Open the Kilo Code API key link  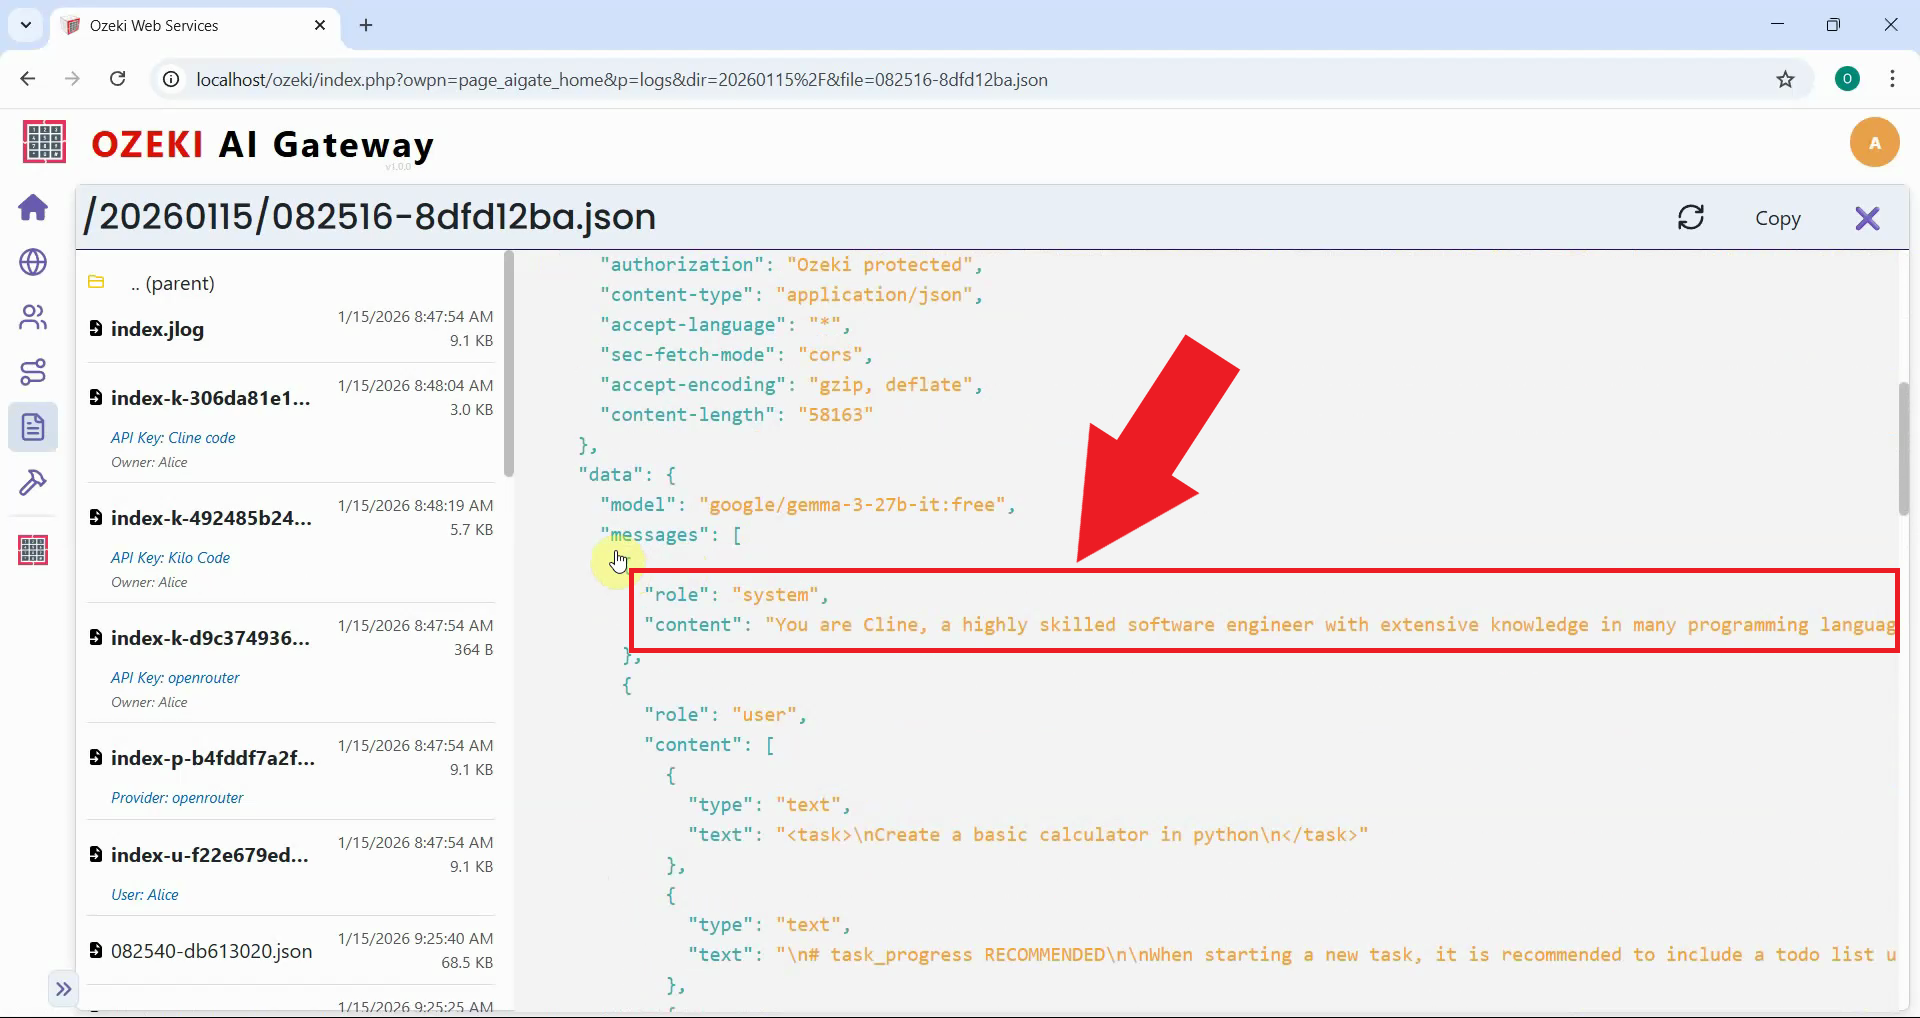point(170,558)
